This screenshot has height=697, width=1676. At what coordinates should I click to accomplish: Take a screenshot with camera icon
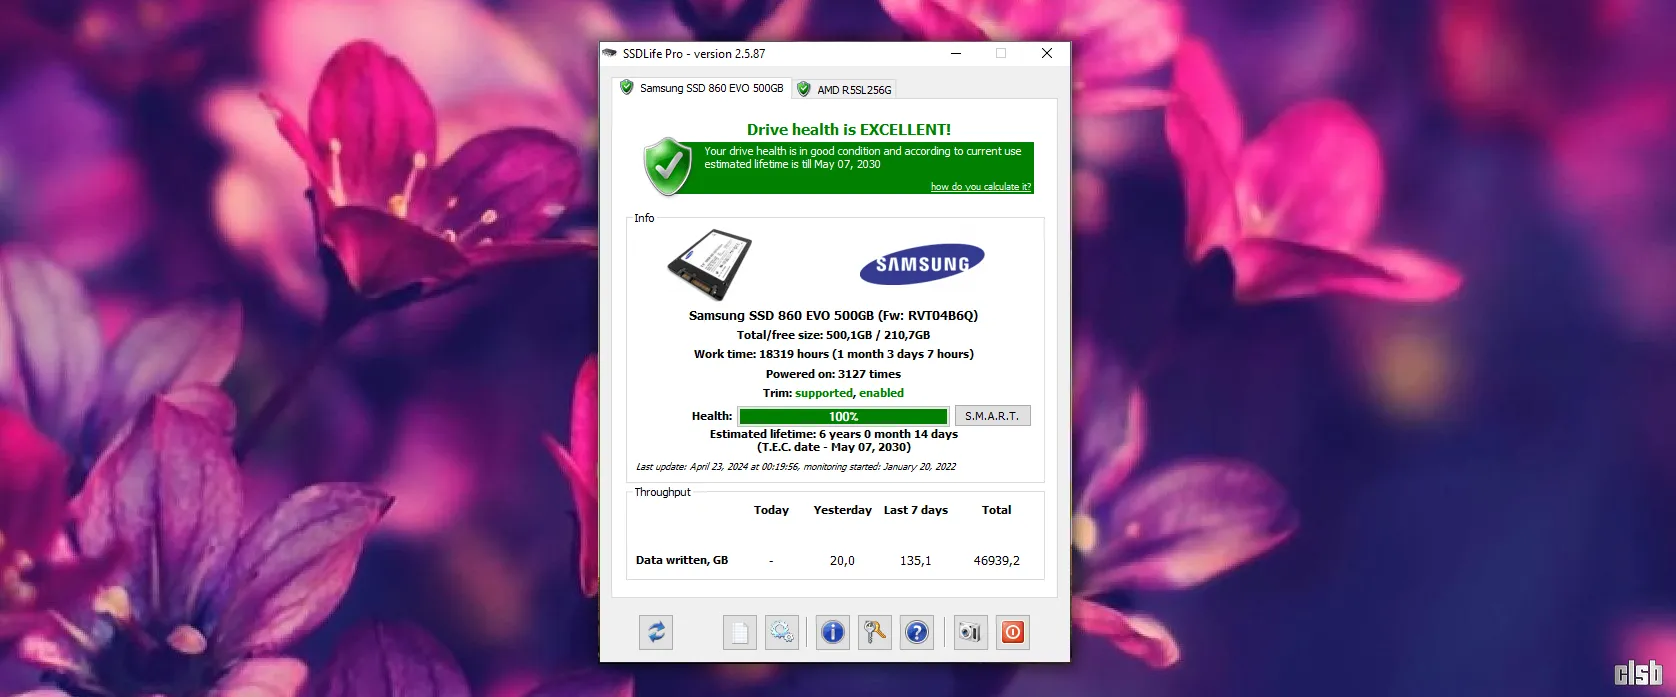point(970,632)
